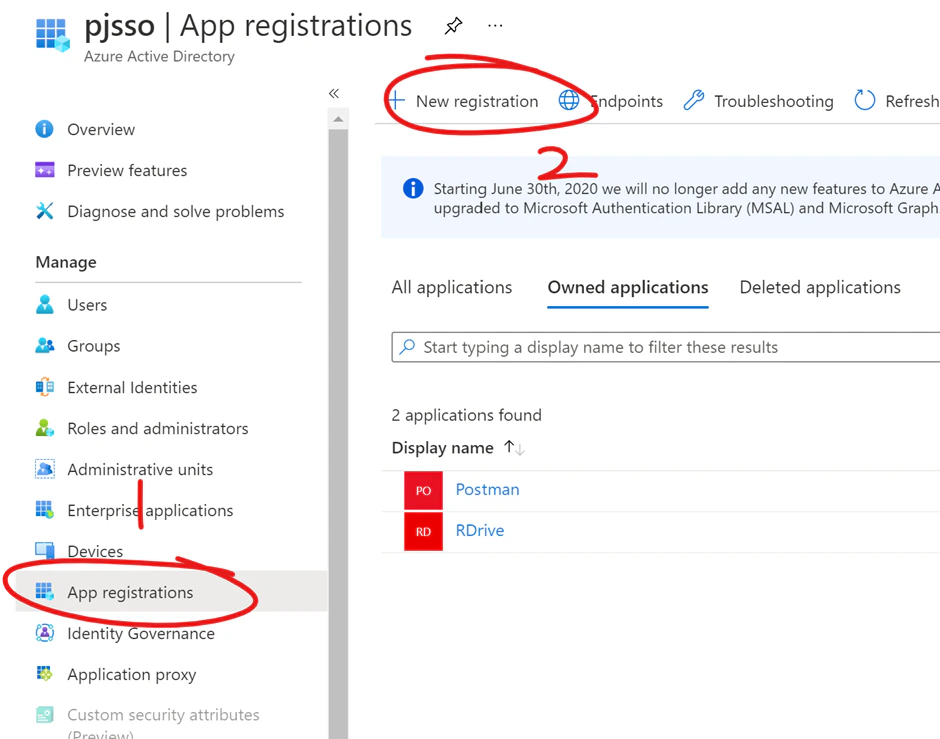Open Enterprise applications
Screen dimensions: 940x739
coord(149,510)
